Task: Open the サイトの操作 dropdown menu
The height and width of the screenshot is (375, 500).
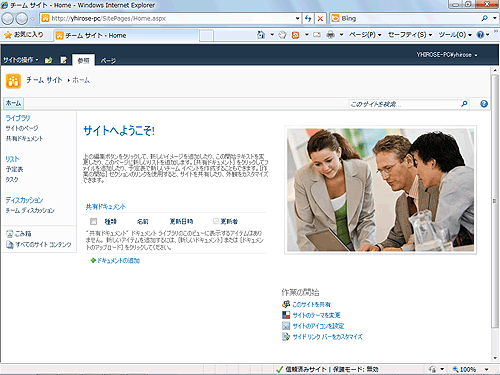Action: [x=21, y=60]
